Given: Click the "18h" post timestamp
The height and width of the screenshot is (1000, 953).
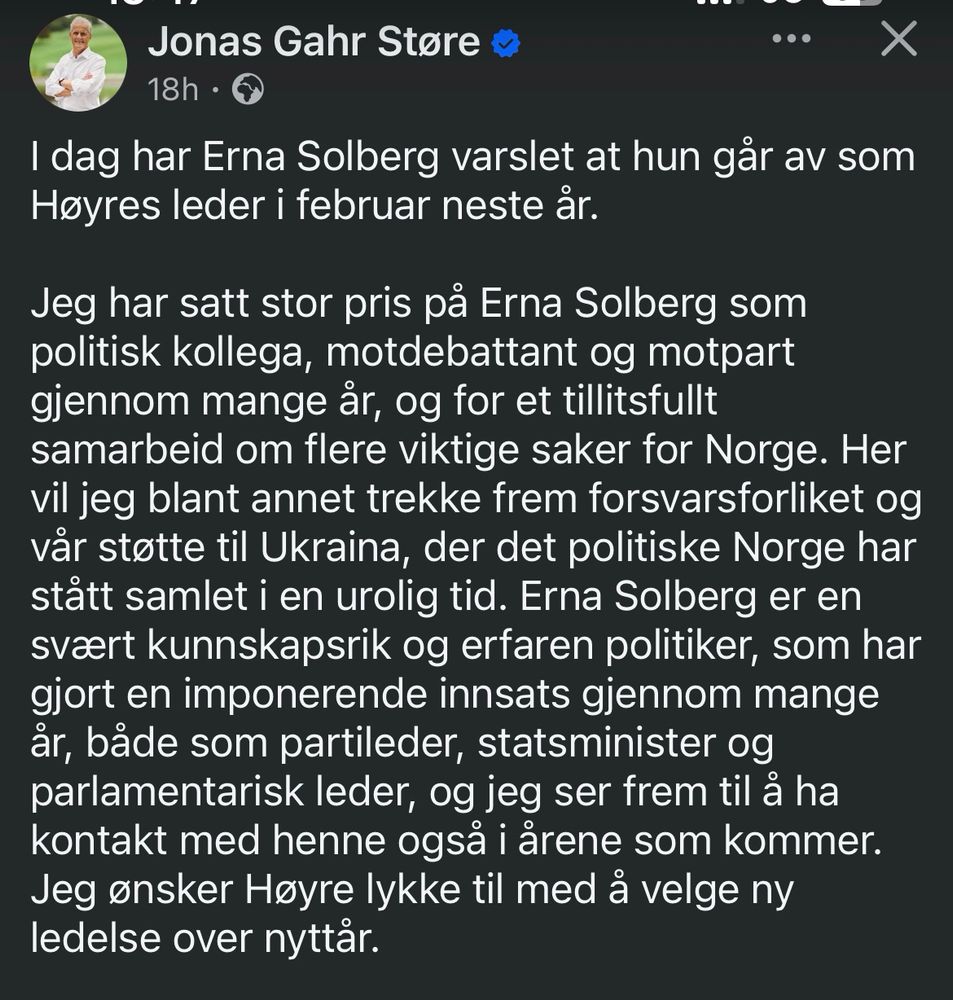Looking at the screenshot, I should point(173,89).
